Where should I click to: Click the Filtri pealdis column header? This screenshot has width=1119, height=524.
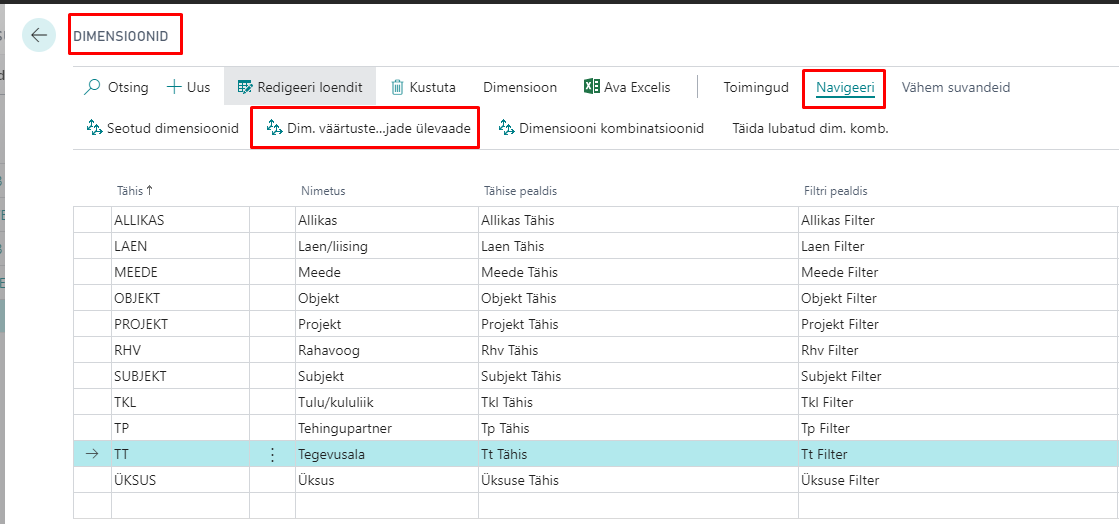(x=835, y=190)
